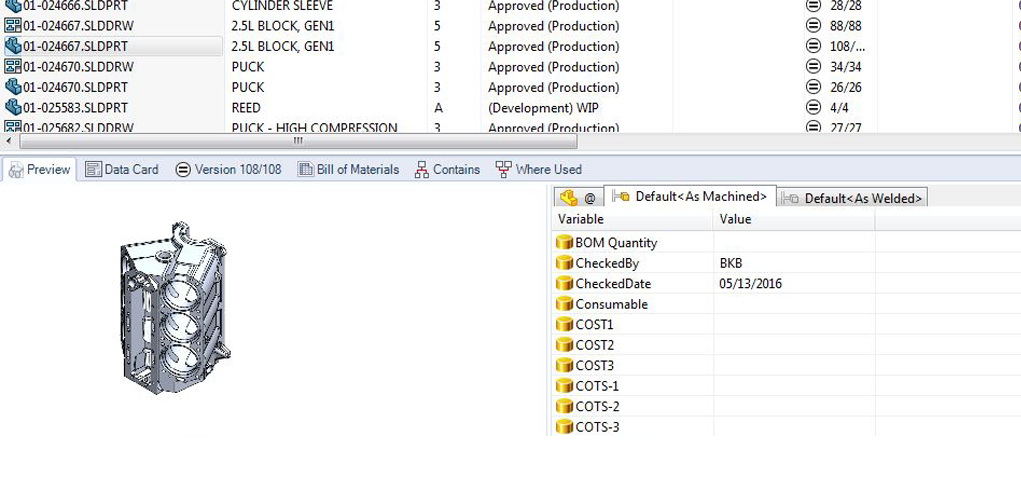
Task: Click the variable icon beside COST2
Action: pyautogui.click(x=564, y=345)
